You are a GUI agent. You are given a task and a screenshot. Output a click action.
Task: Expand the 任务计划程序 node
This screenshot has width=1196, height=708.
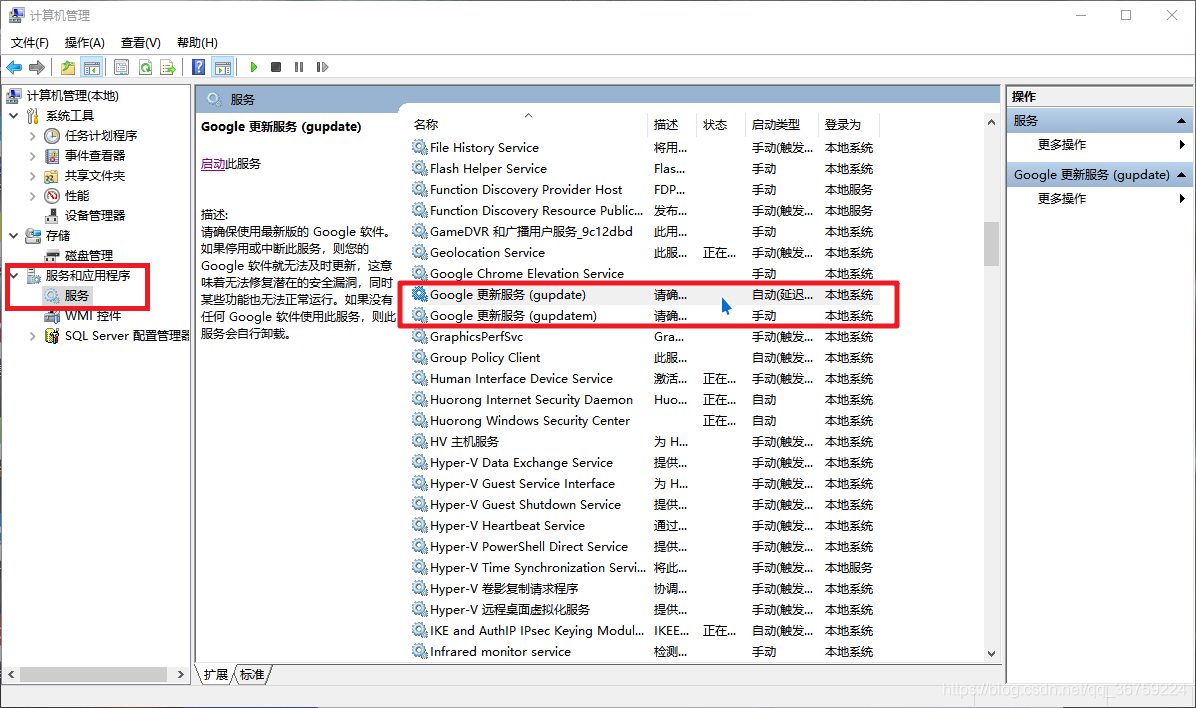(32, 136)
